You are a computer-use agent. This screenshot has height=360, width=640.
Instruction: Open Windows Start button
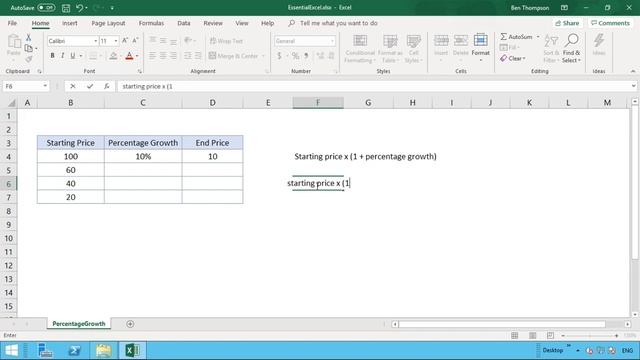click(x=11, y=350)
